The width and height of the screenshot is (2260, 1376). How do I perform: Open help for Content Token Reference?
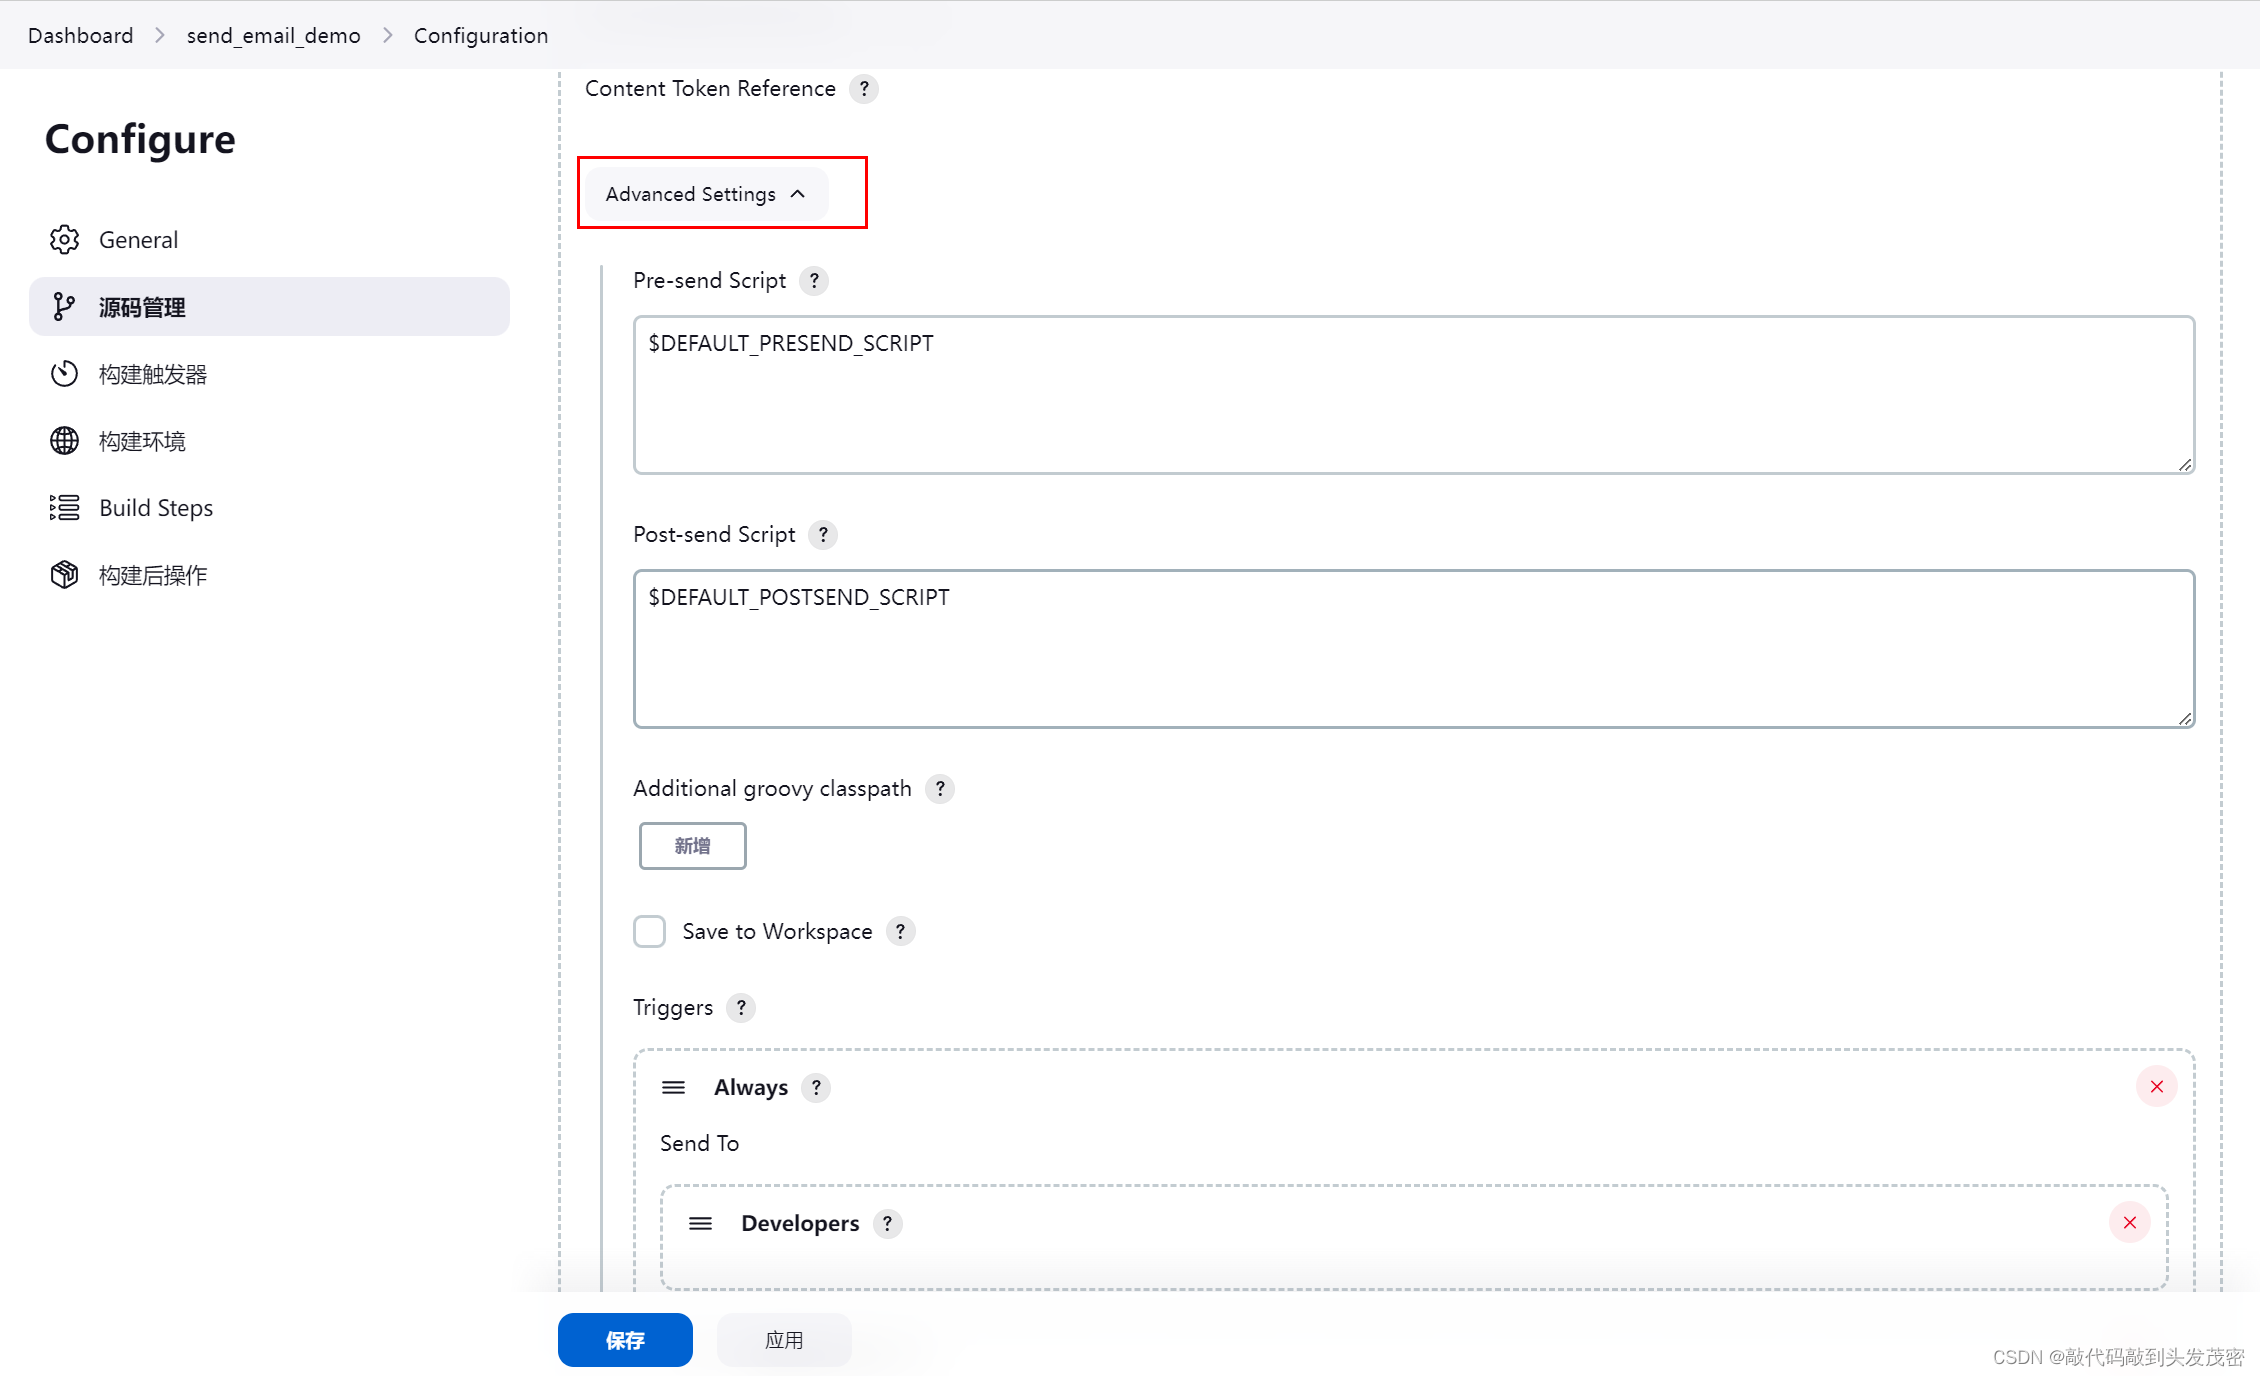click(864, 88)
